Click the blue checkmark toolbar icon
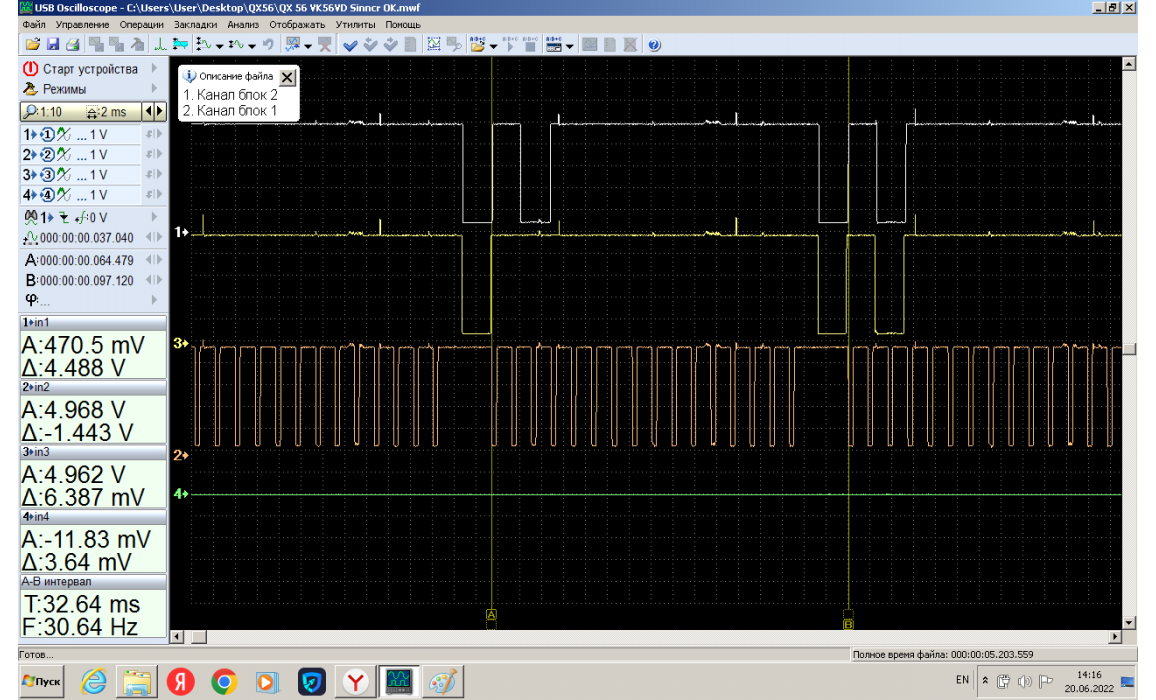The width and height of the screenshot is (1156, 700). pos(350,45)
